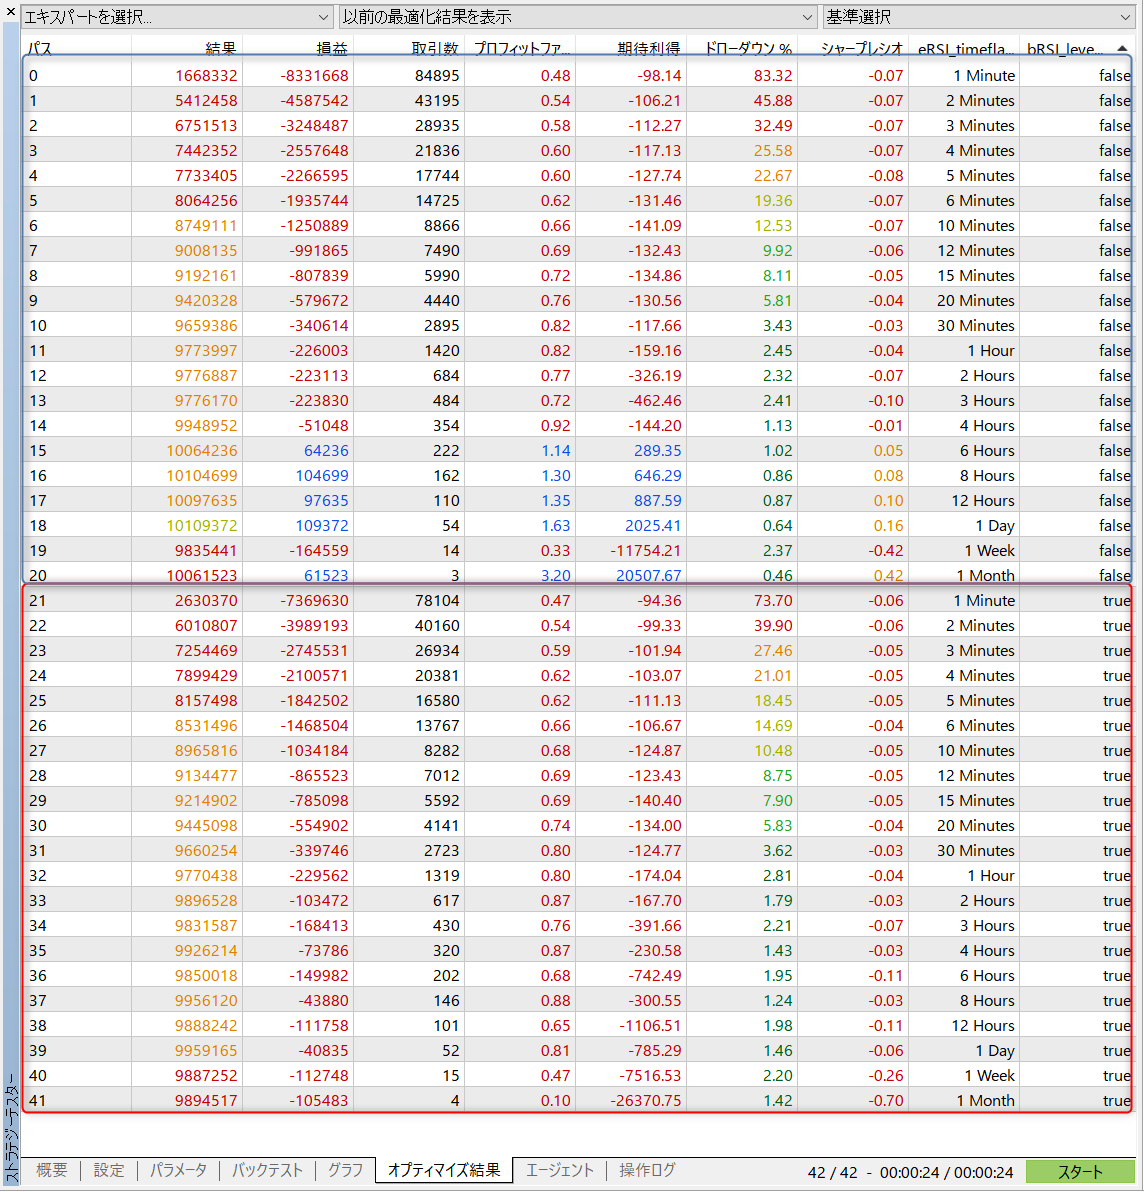
Task: Click profit 104699 in pass 16
Action: coord(322,475)
